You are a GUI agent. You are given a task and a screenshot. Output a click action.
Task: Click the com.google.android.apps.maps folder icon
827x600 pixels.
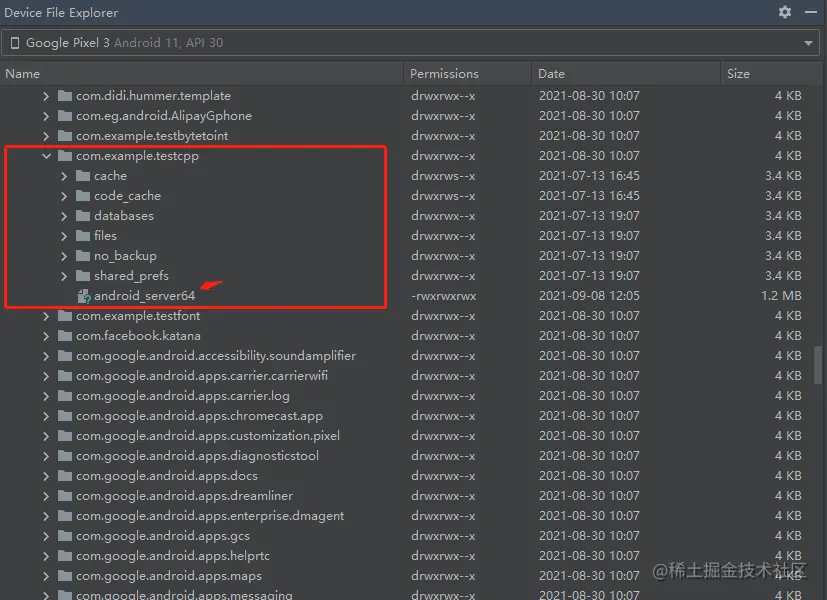(65, 576)
